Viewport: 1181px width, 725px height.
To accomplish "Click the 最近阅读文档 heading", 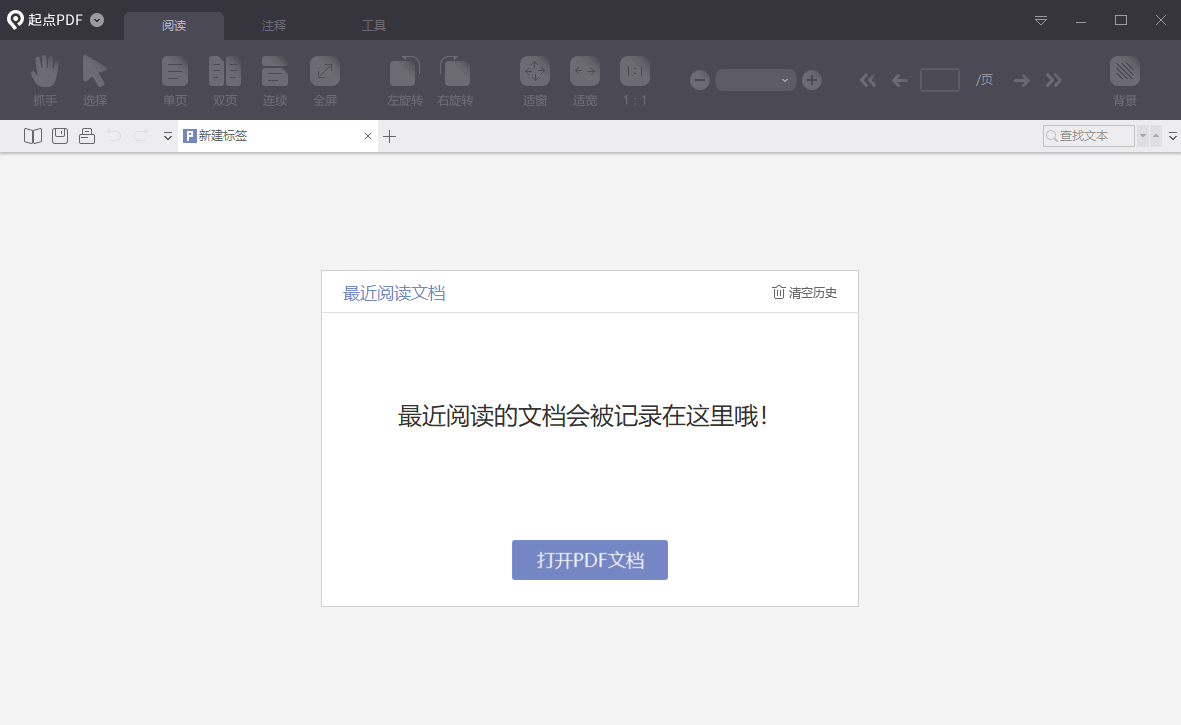I will [x=394, y=293].
